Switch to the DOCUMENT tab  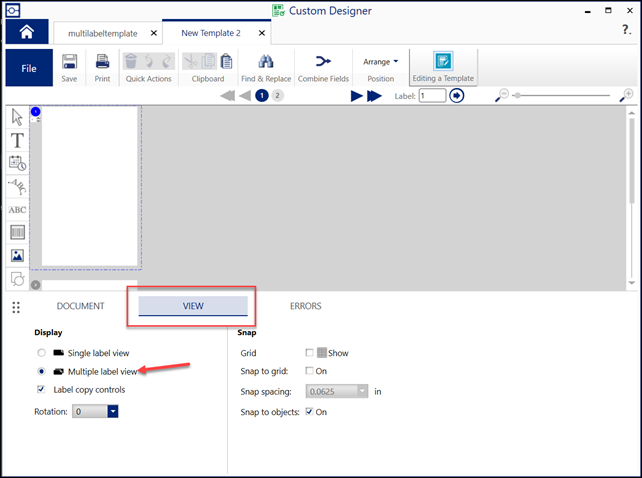click(80, 306)
